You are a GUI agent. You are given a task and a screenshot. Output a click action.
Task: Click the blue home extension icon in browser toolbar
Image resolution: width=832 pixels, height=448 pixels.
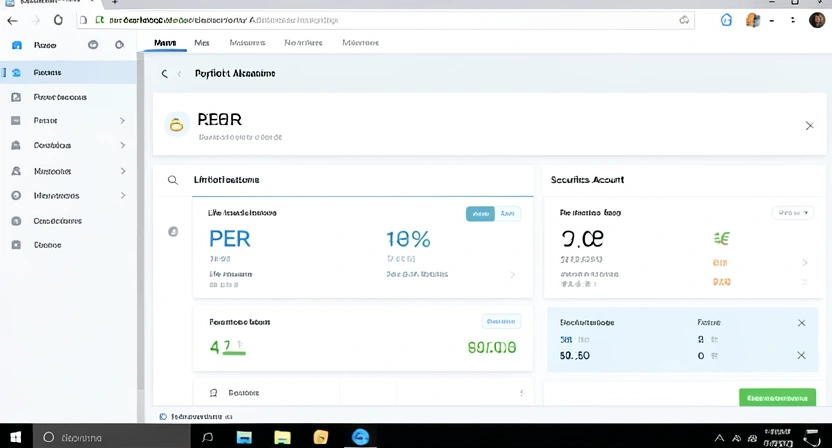point(727,20)
